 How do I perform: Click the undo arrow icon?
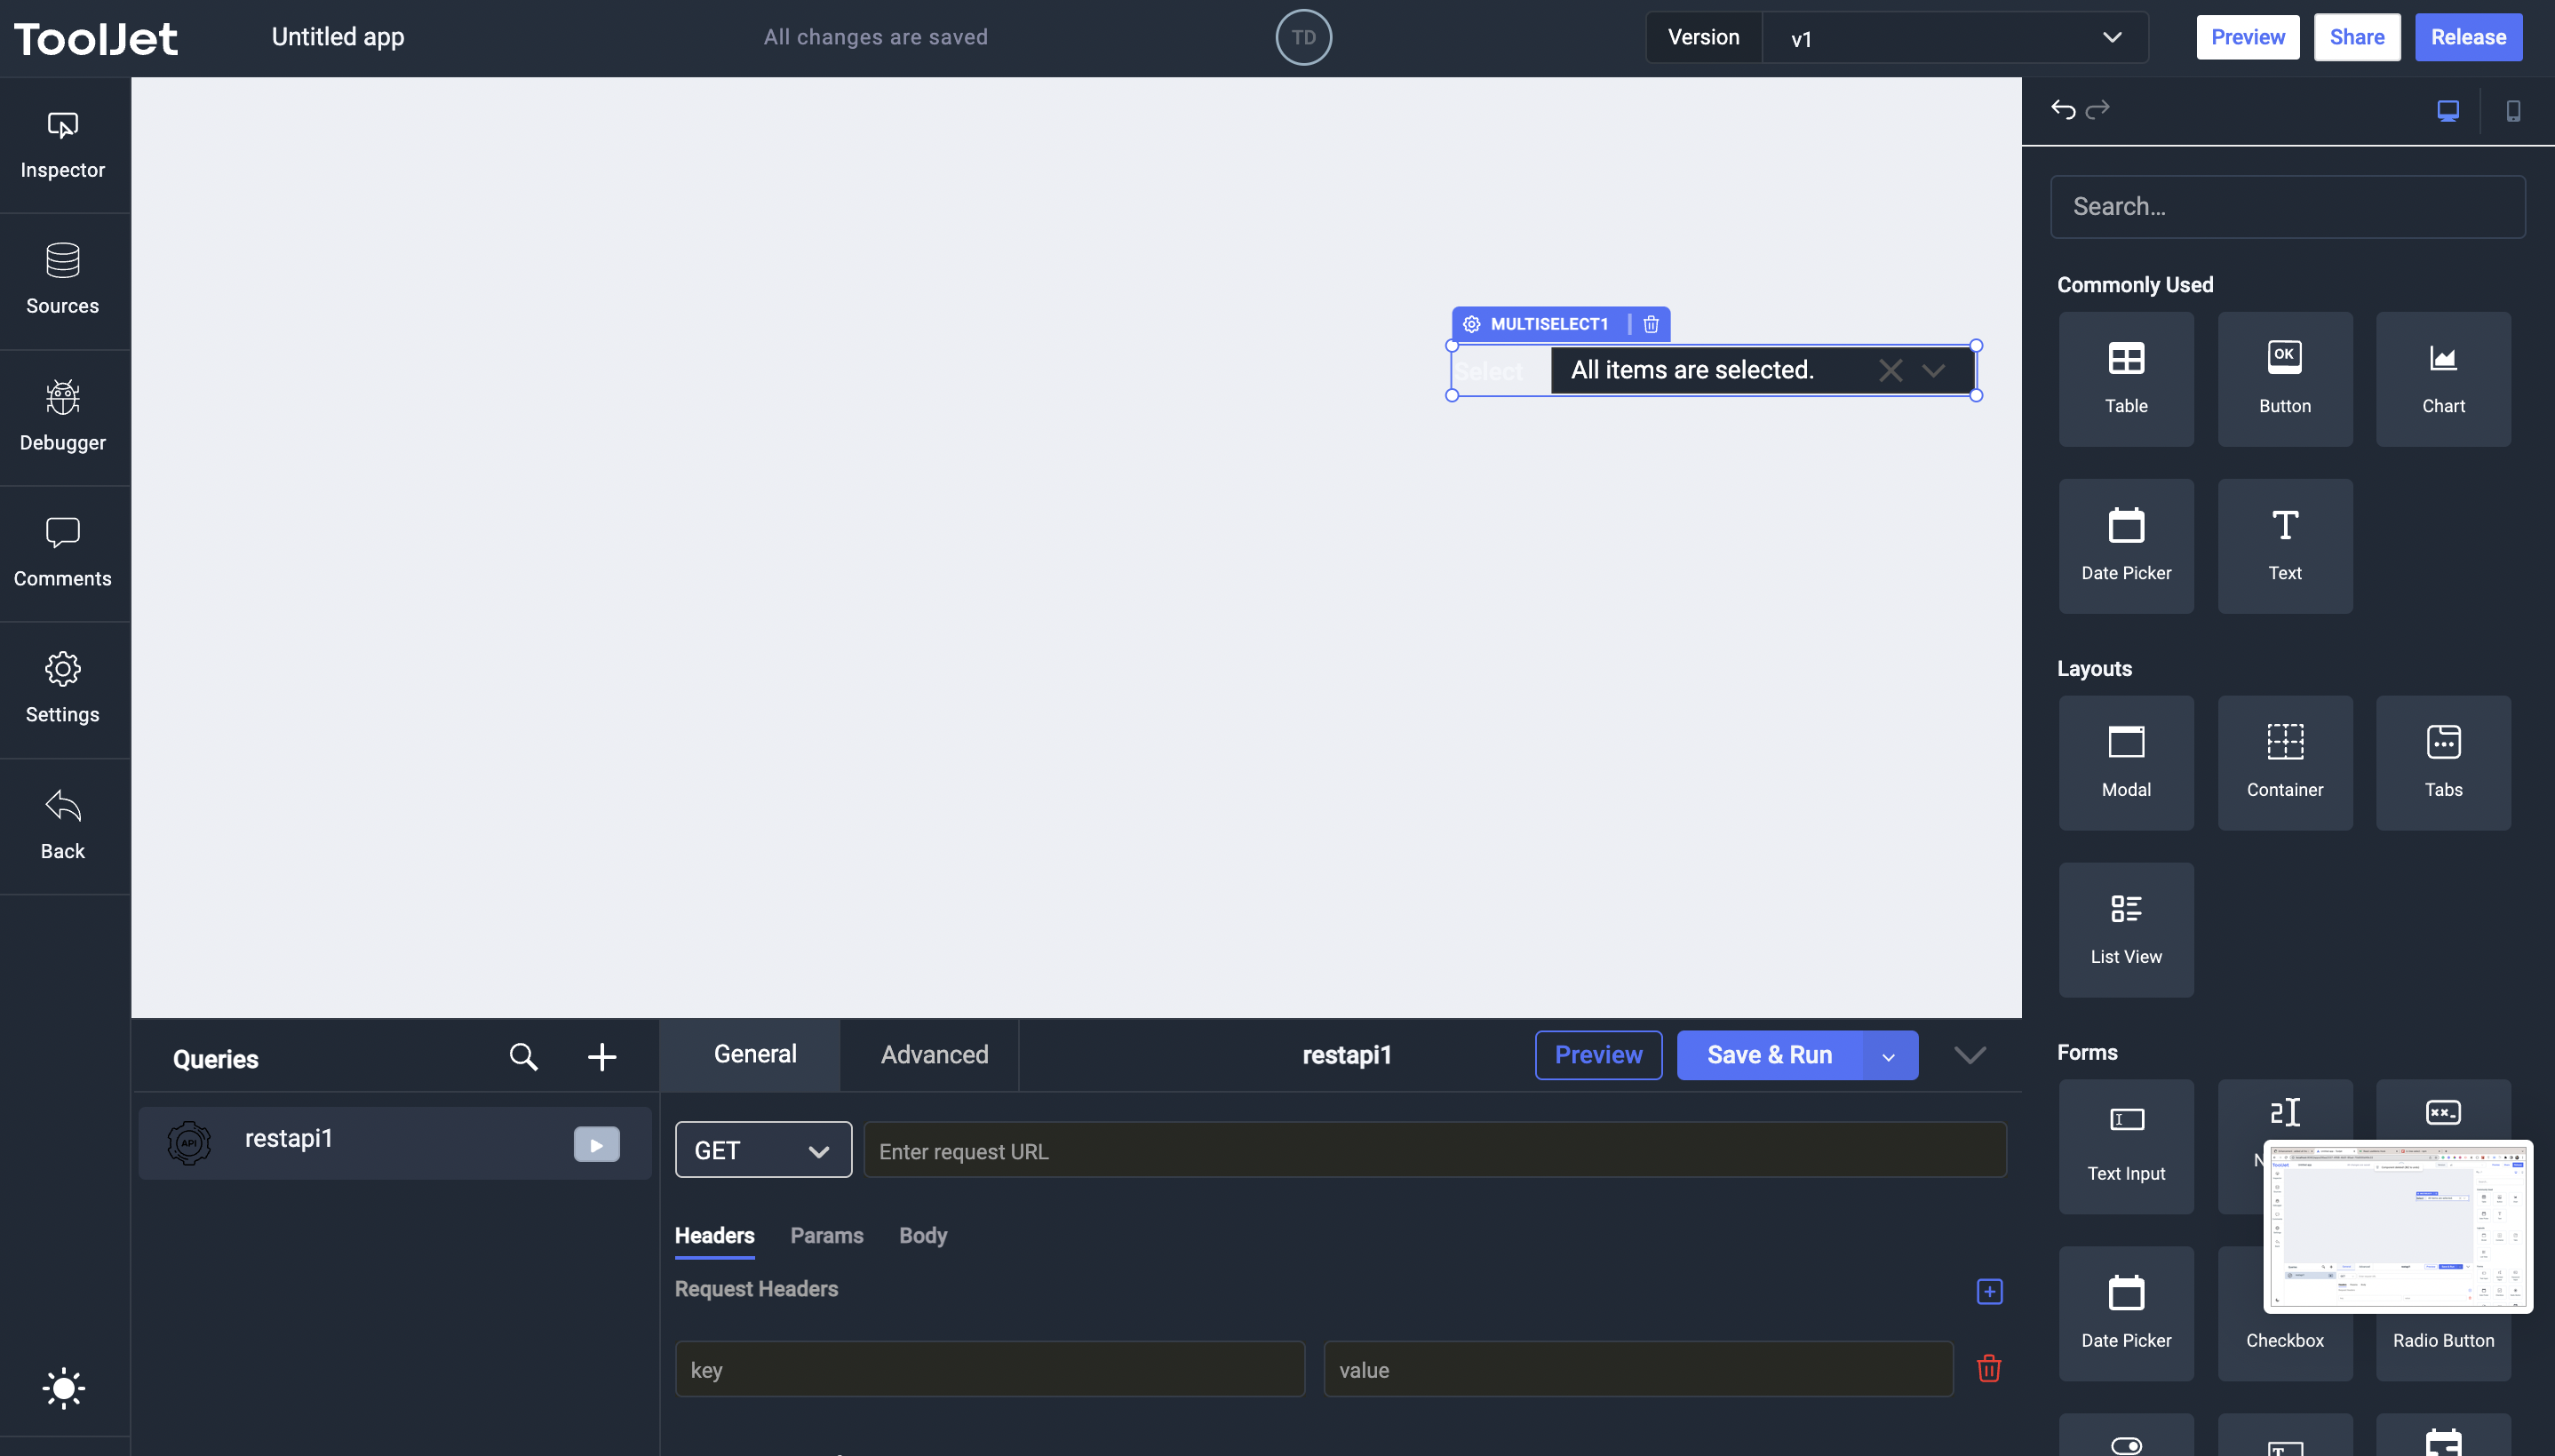(2063, 109)
